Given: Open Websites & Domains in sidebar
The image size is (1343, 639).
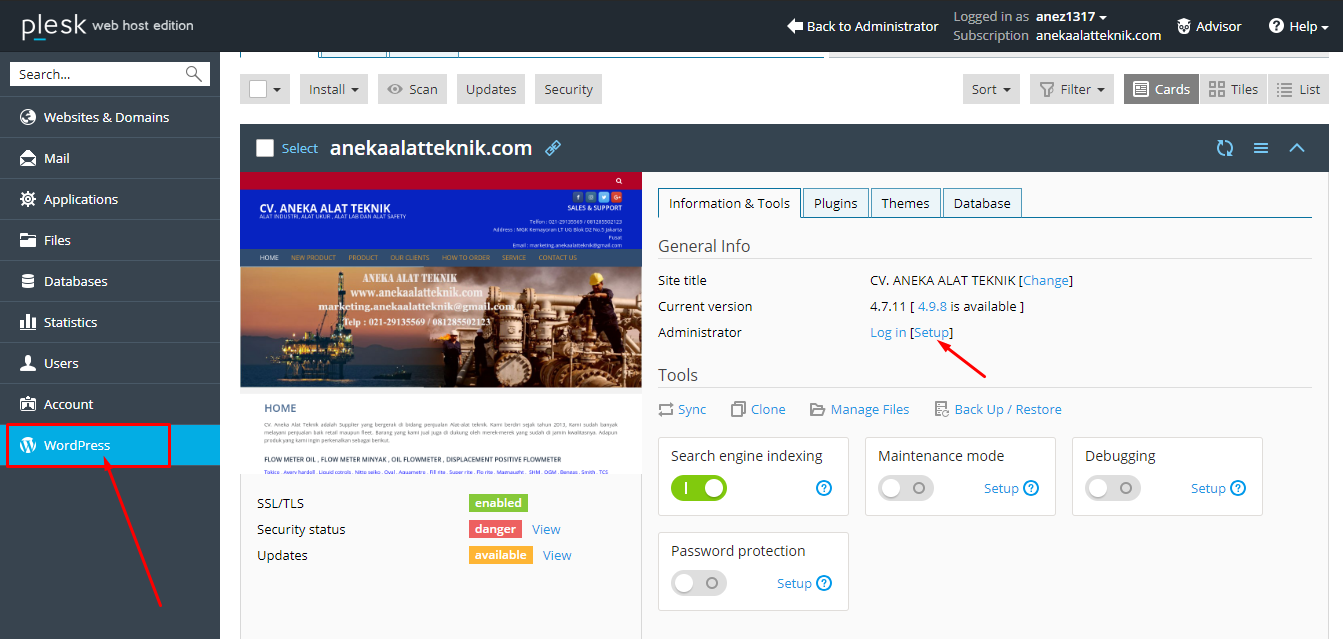Looking at the screenshot, I should 110,117.
